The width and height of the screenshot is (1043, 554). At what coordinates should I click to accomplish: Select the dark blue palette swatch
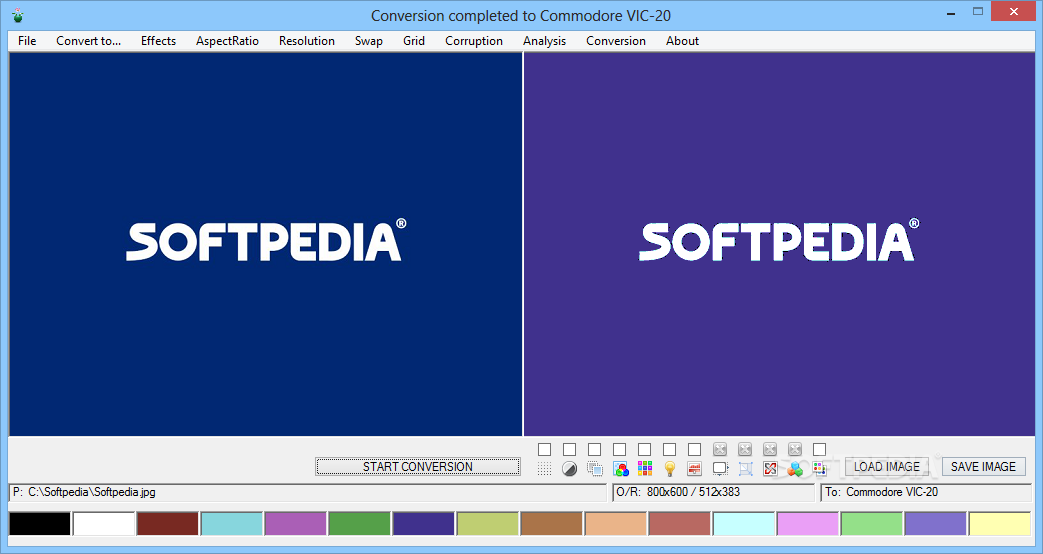pos(424,523)
